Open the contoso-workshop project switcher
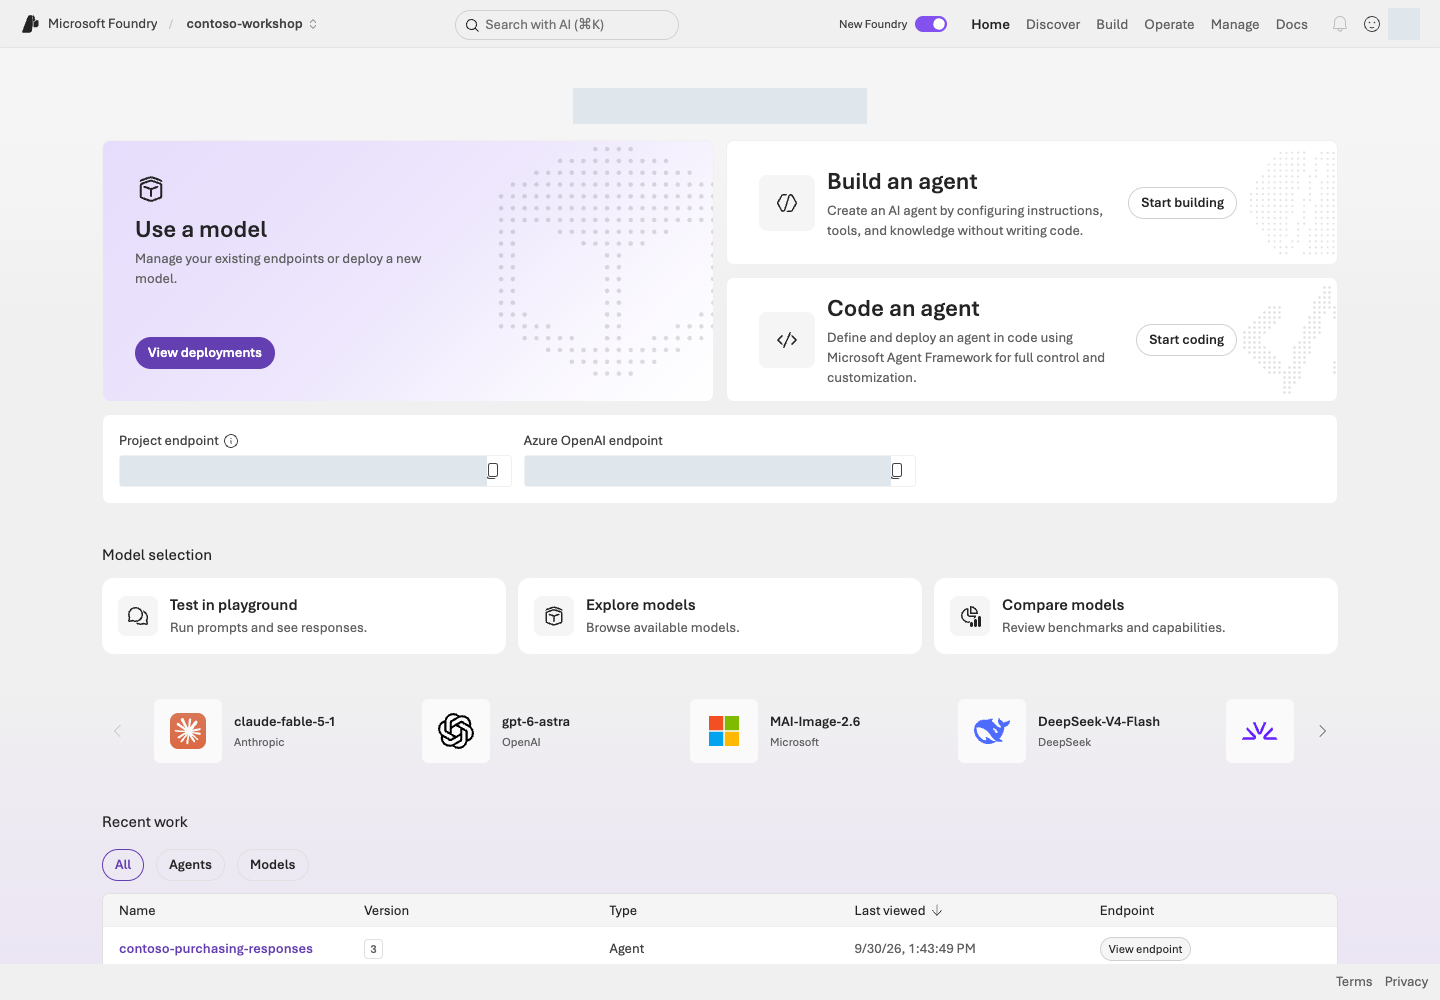Screen dimensions: 1440x1000 pyautogui.click(x=252, y=24)
